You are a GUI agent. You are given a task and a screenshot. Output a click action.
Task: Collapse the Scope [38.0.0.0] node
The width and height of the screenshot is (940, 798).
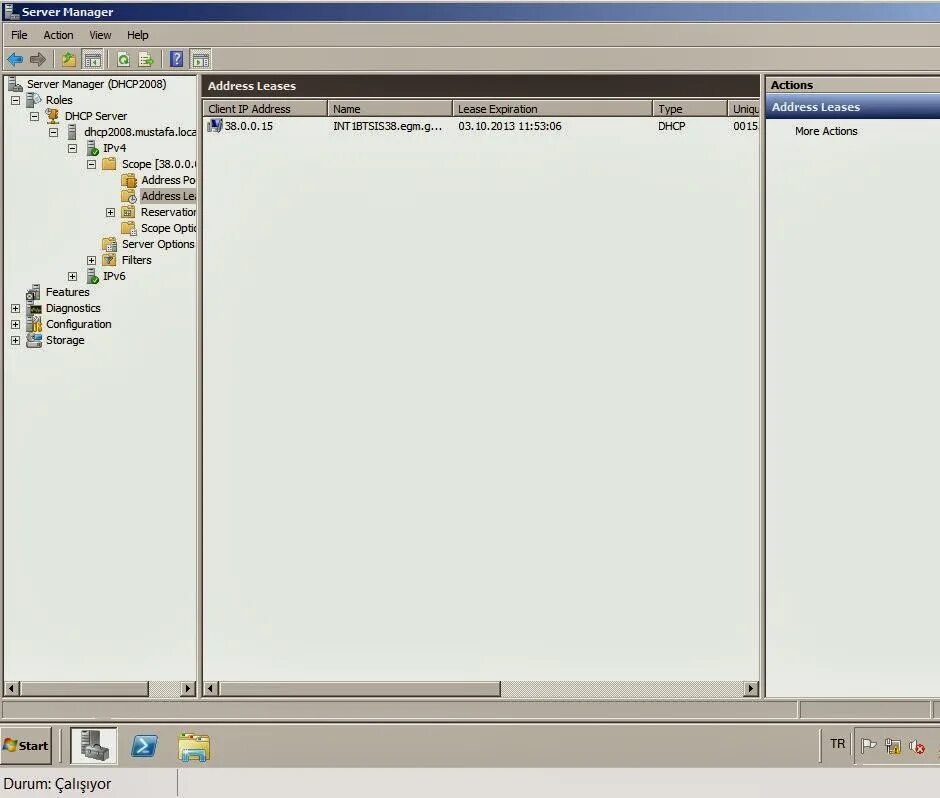point(92,164)
